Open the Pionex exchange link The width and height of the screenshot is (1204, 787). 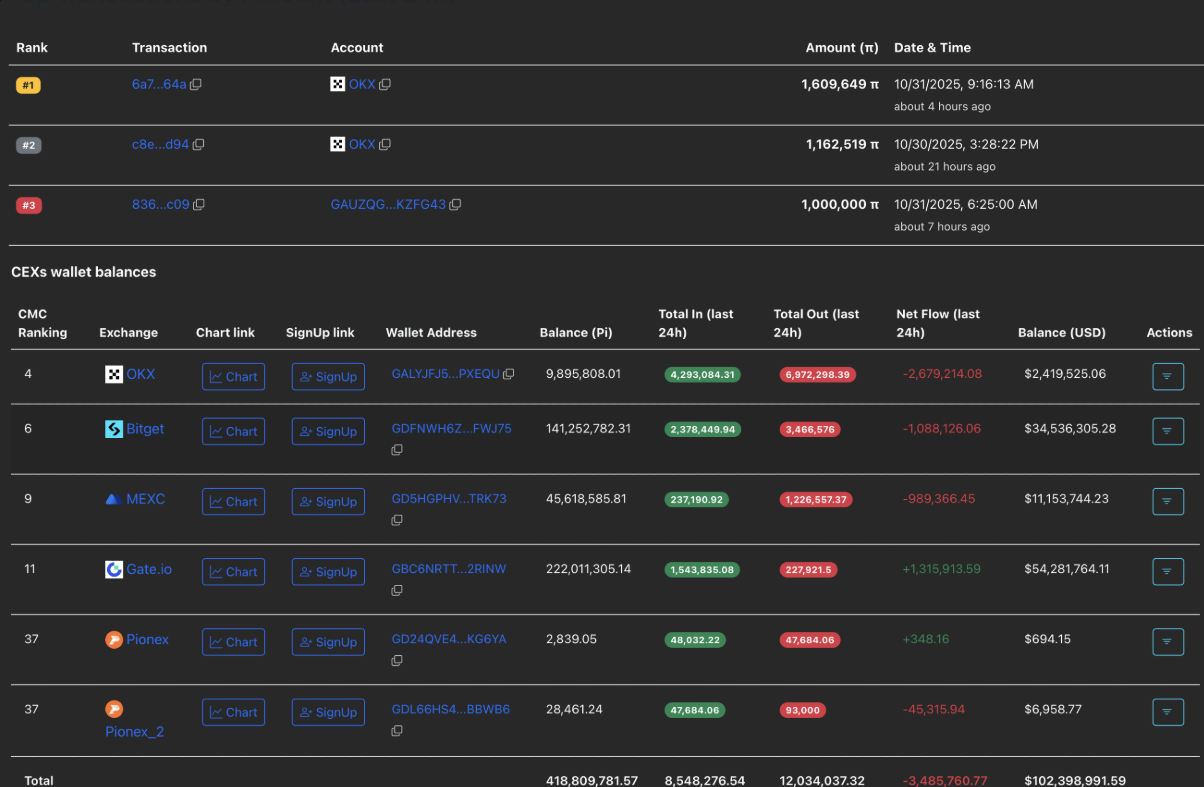(147, 639)
